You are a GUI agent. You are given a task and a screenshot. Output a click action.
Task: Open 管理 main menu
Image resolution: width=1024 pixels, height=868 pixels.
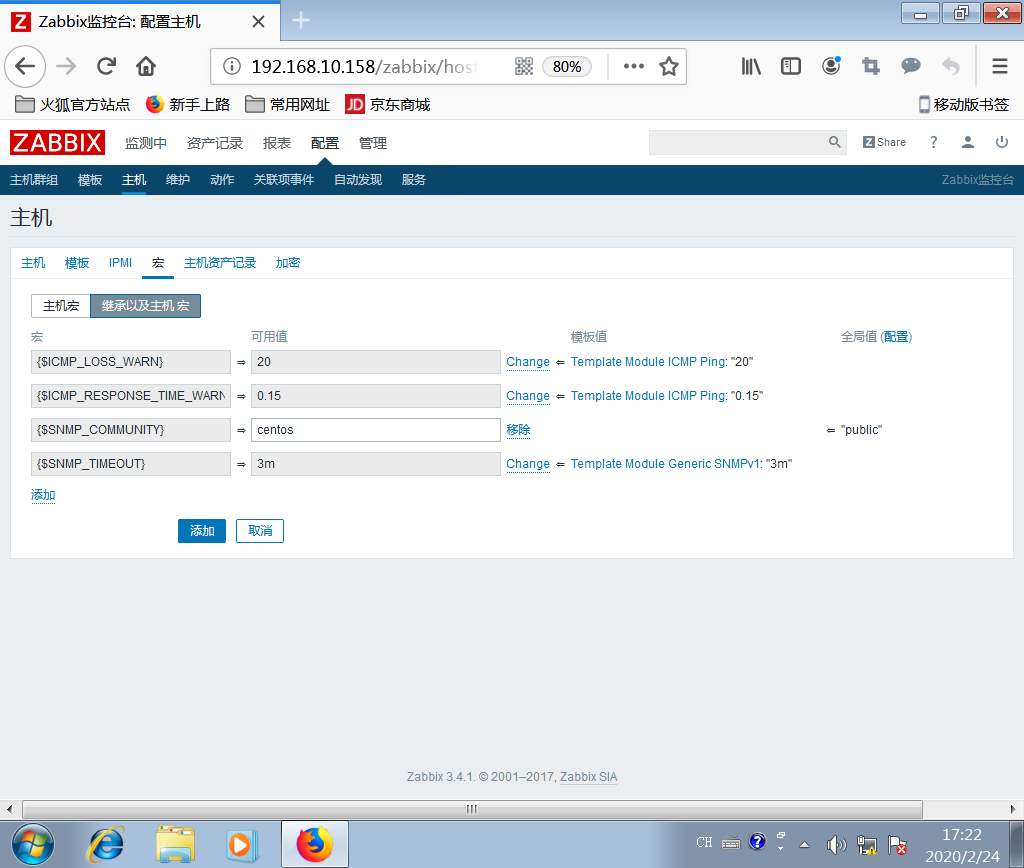click(x=373, y=143)
